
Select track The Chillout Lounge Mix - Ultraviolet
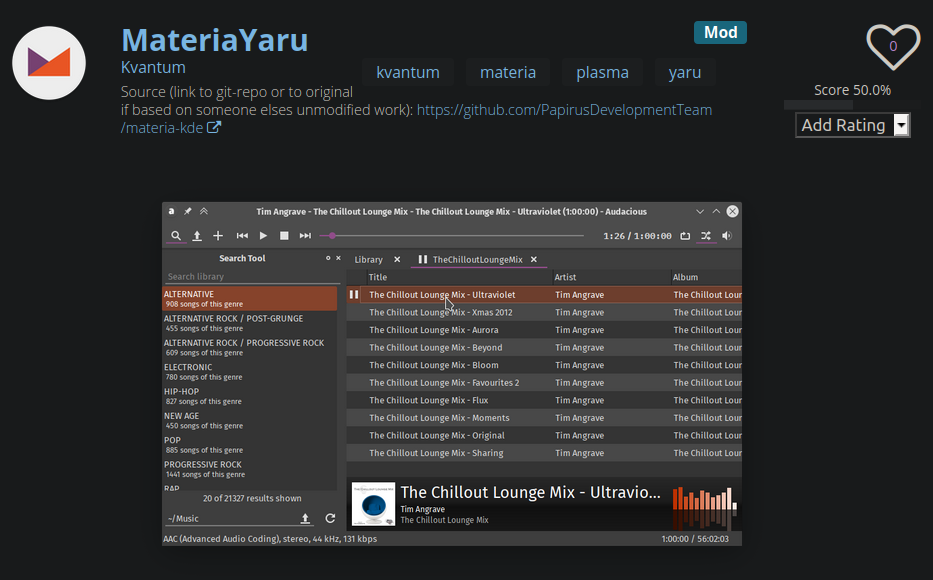tap(544, 294)
